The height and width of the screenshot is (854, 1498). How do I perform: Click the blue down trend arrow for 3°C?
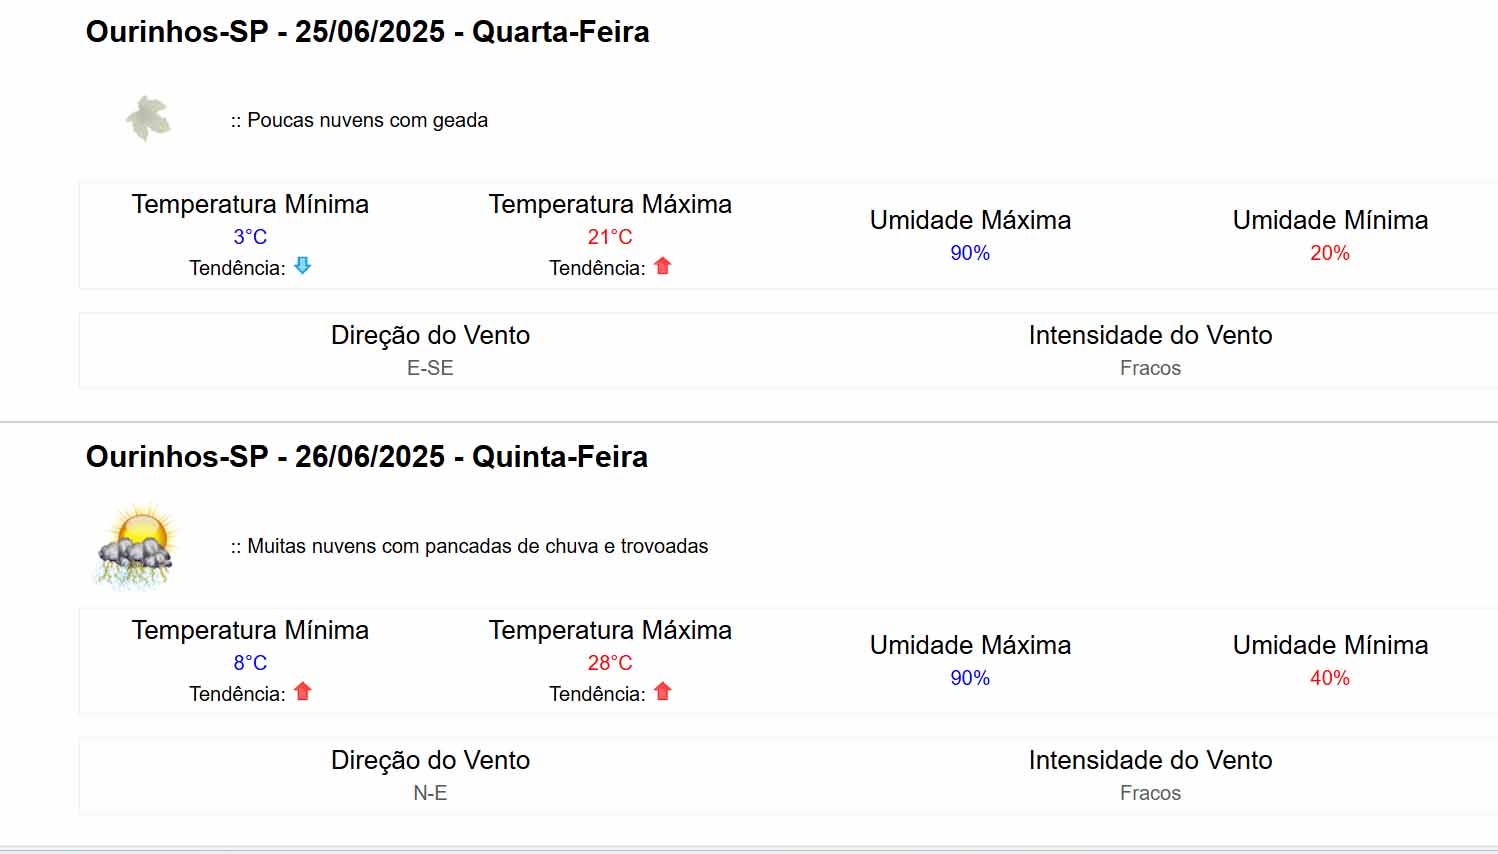click(302, 266)
